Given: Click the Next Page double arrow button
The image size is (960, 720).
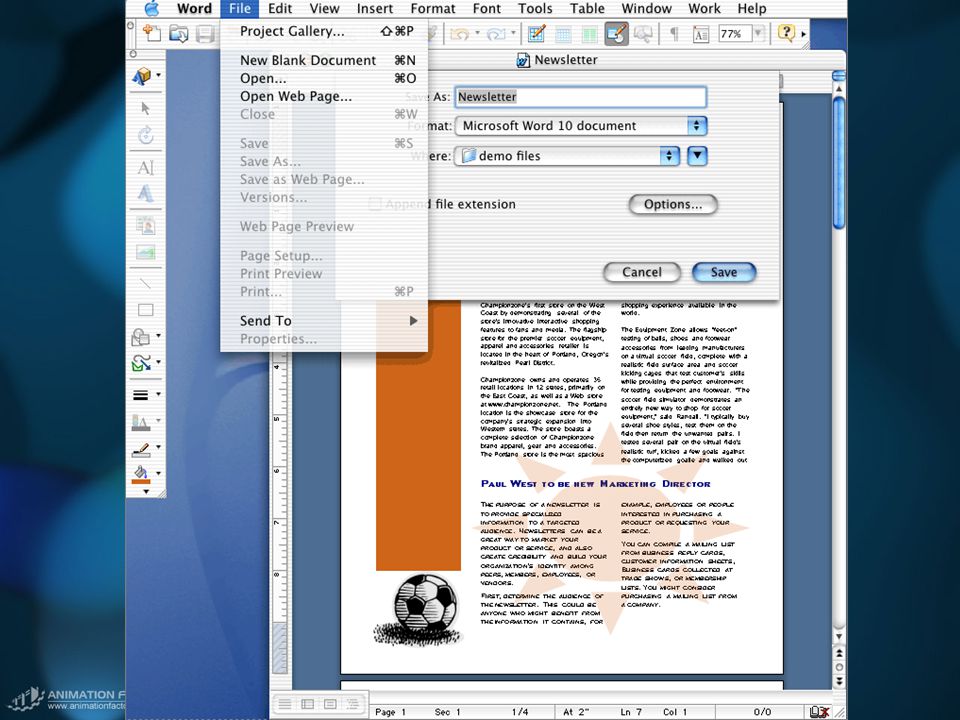Looking at the screenshot, I should pos(839,681).
